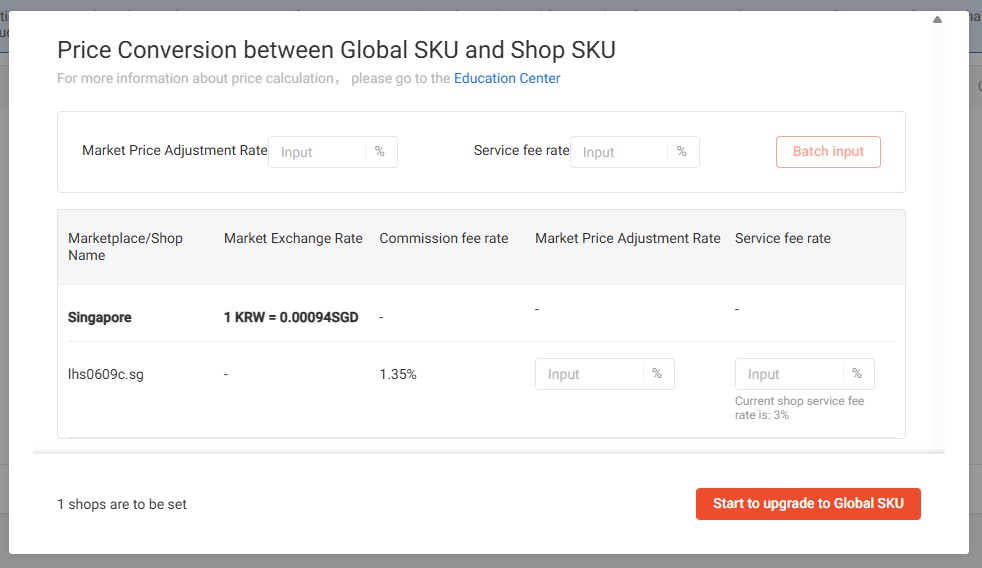Click the '1 shops are to be set' text

point(122,504)
